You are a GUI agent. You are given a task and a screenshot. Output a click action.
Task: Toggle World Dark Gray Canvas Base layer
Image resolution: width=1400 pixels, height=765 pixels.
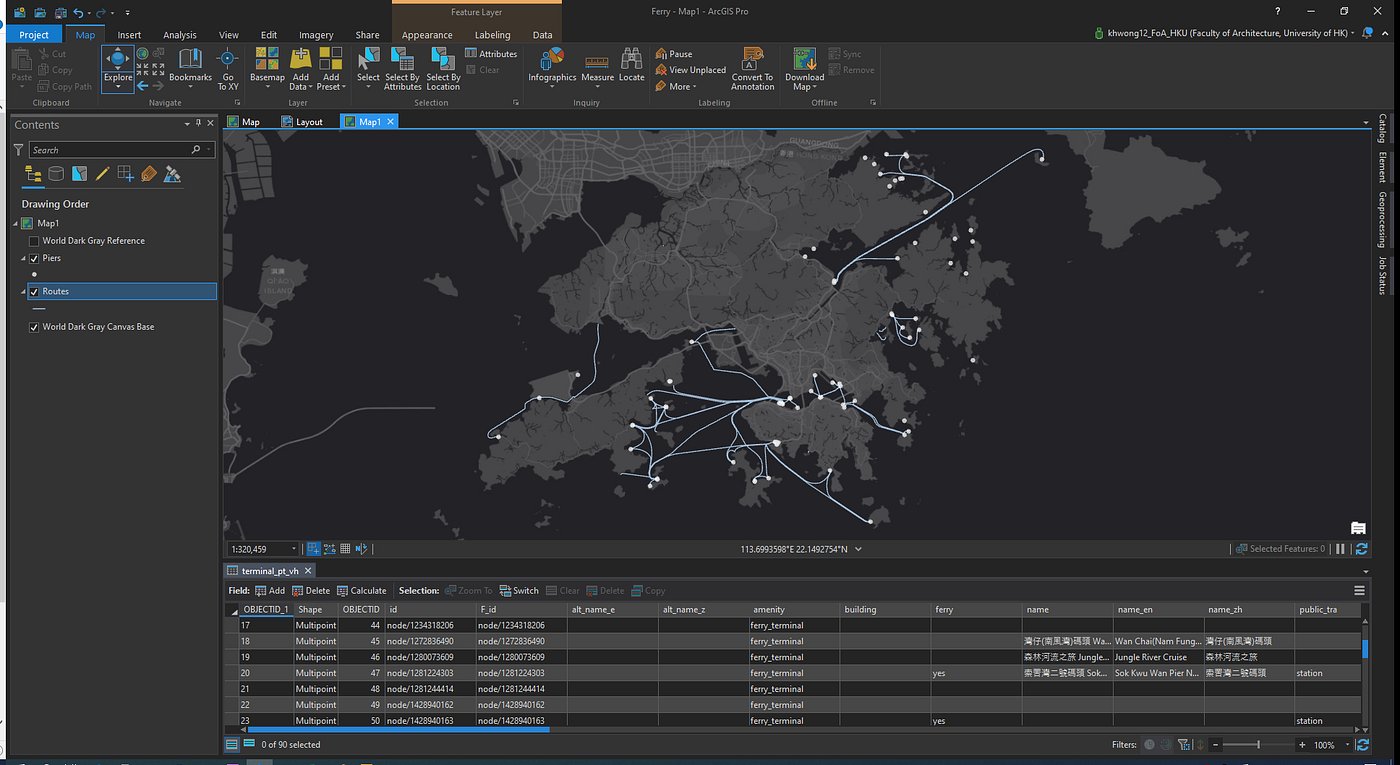(x=34, y=327)
